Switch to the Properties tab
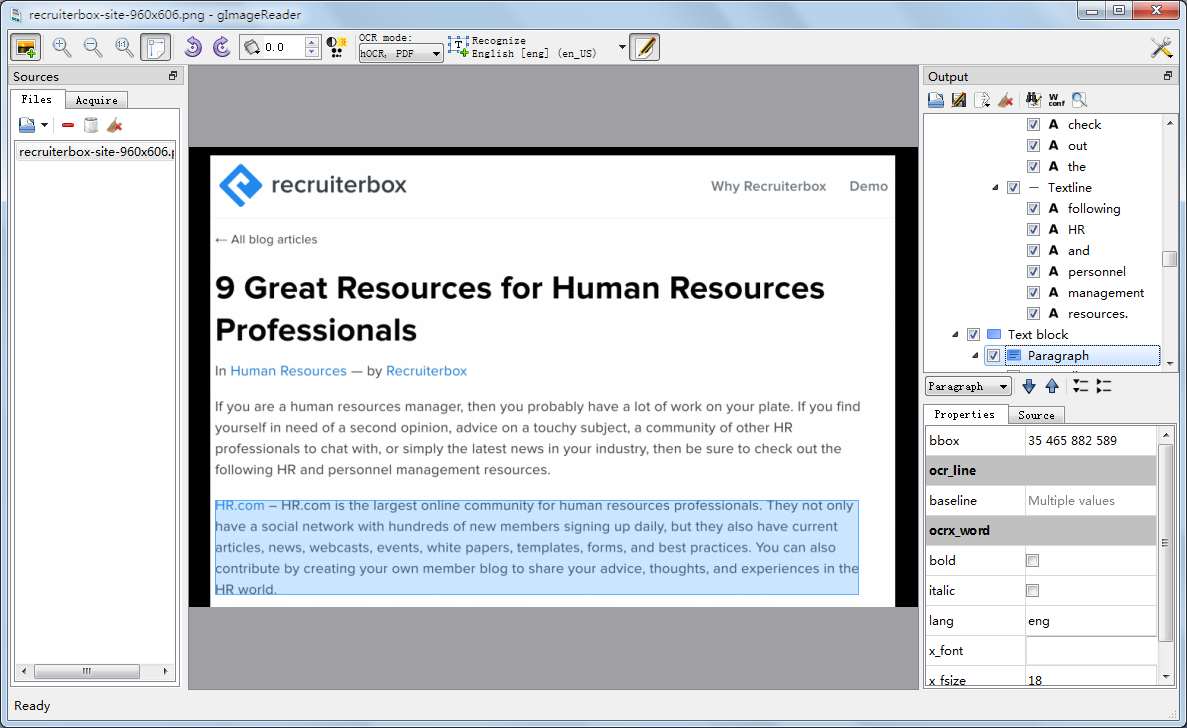 [964, 415]
